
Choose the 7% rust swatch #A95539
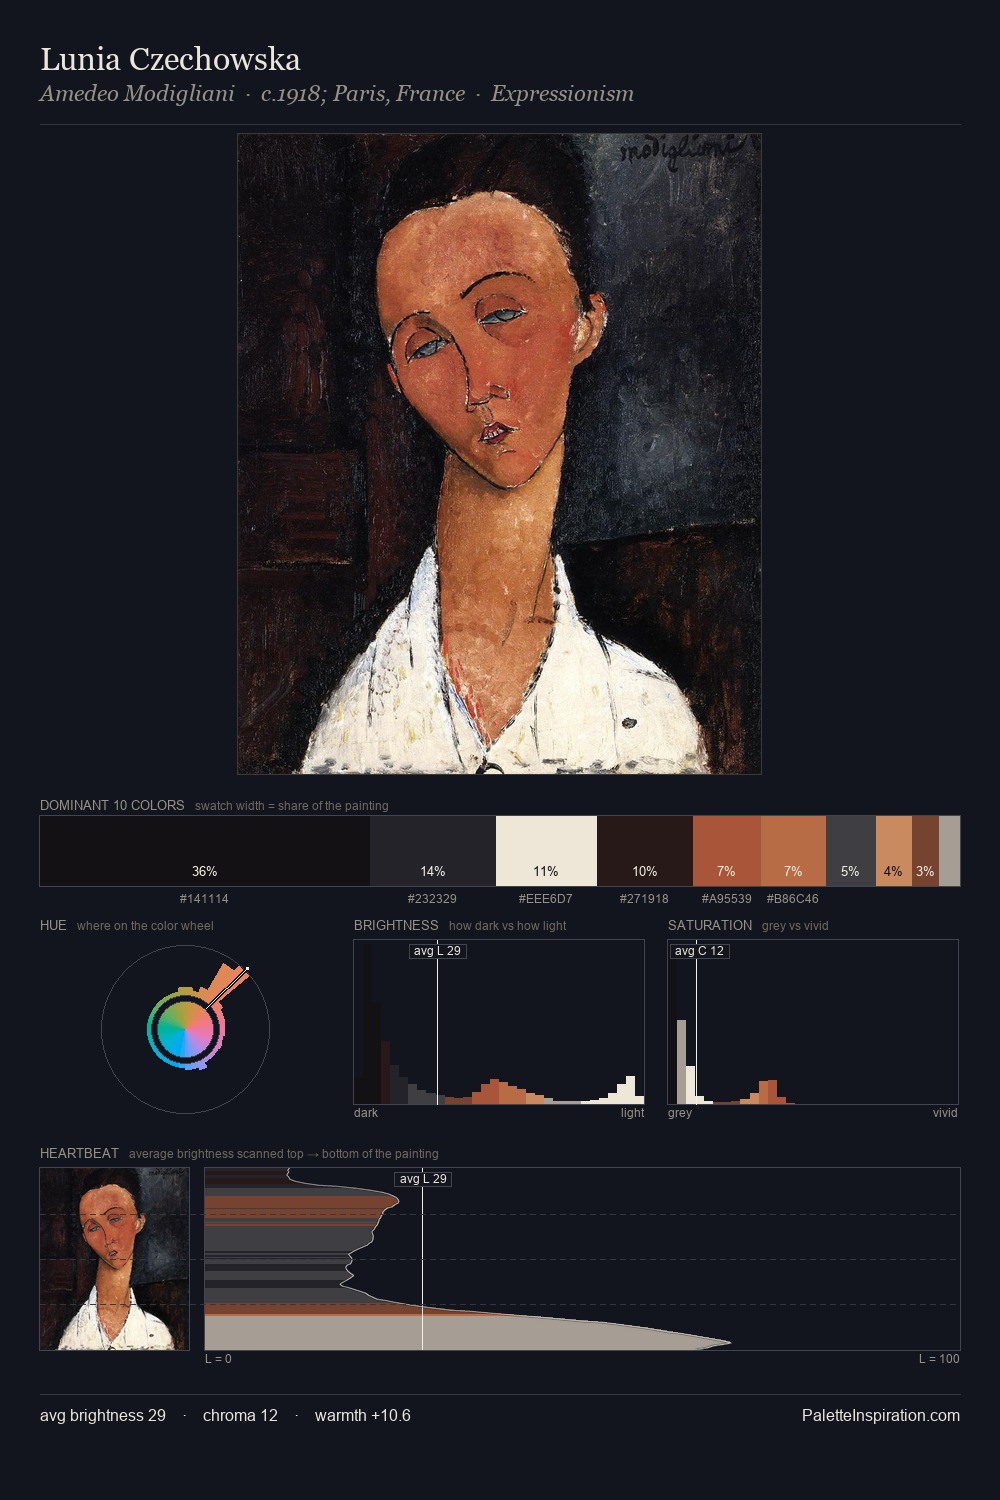(x=727, y=851)
